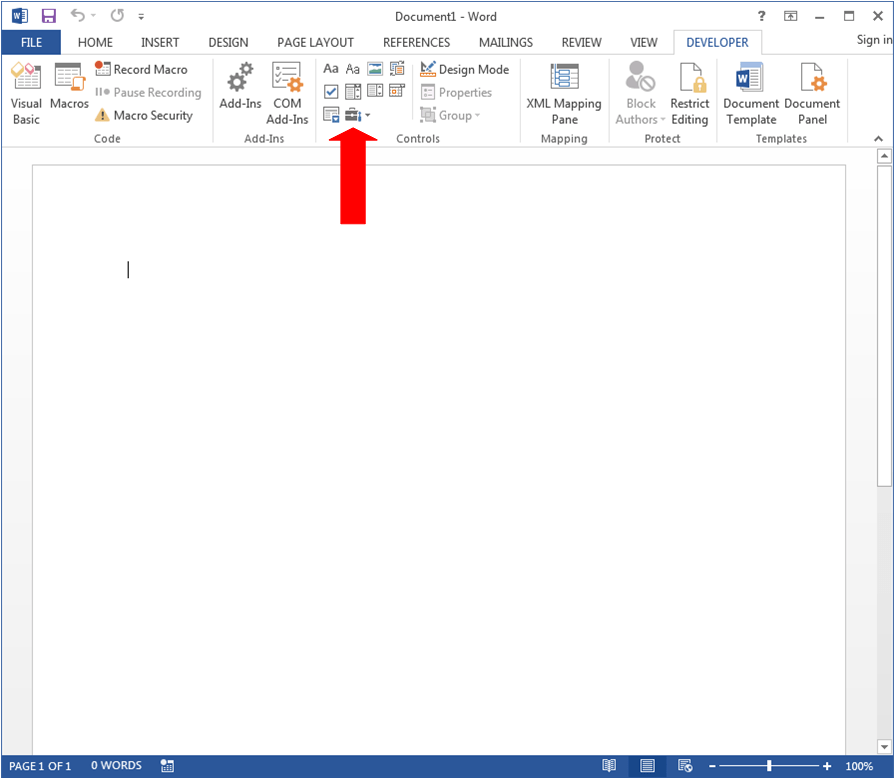Insert Date Picker content control

(397, 91)
